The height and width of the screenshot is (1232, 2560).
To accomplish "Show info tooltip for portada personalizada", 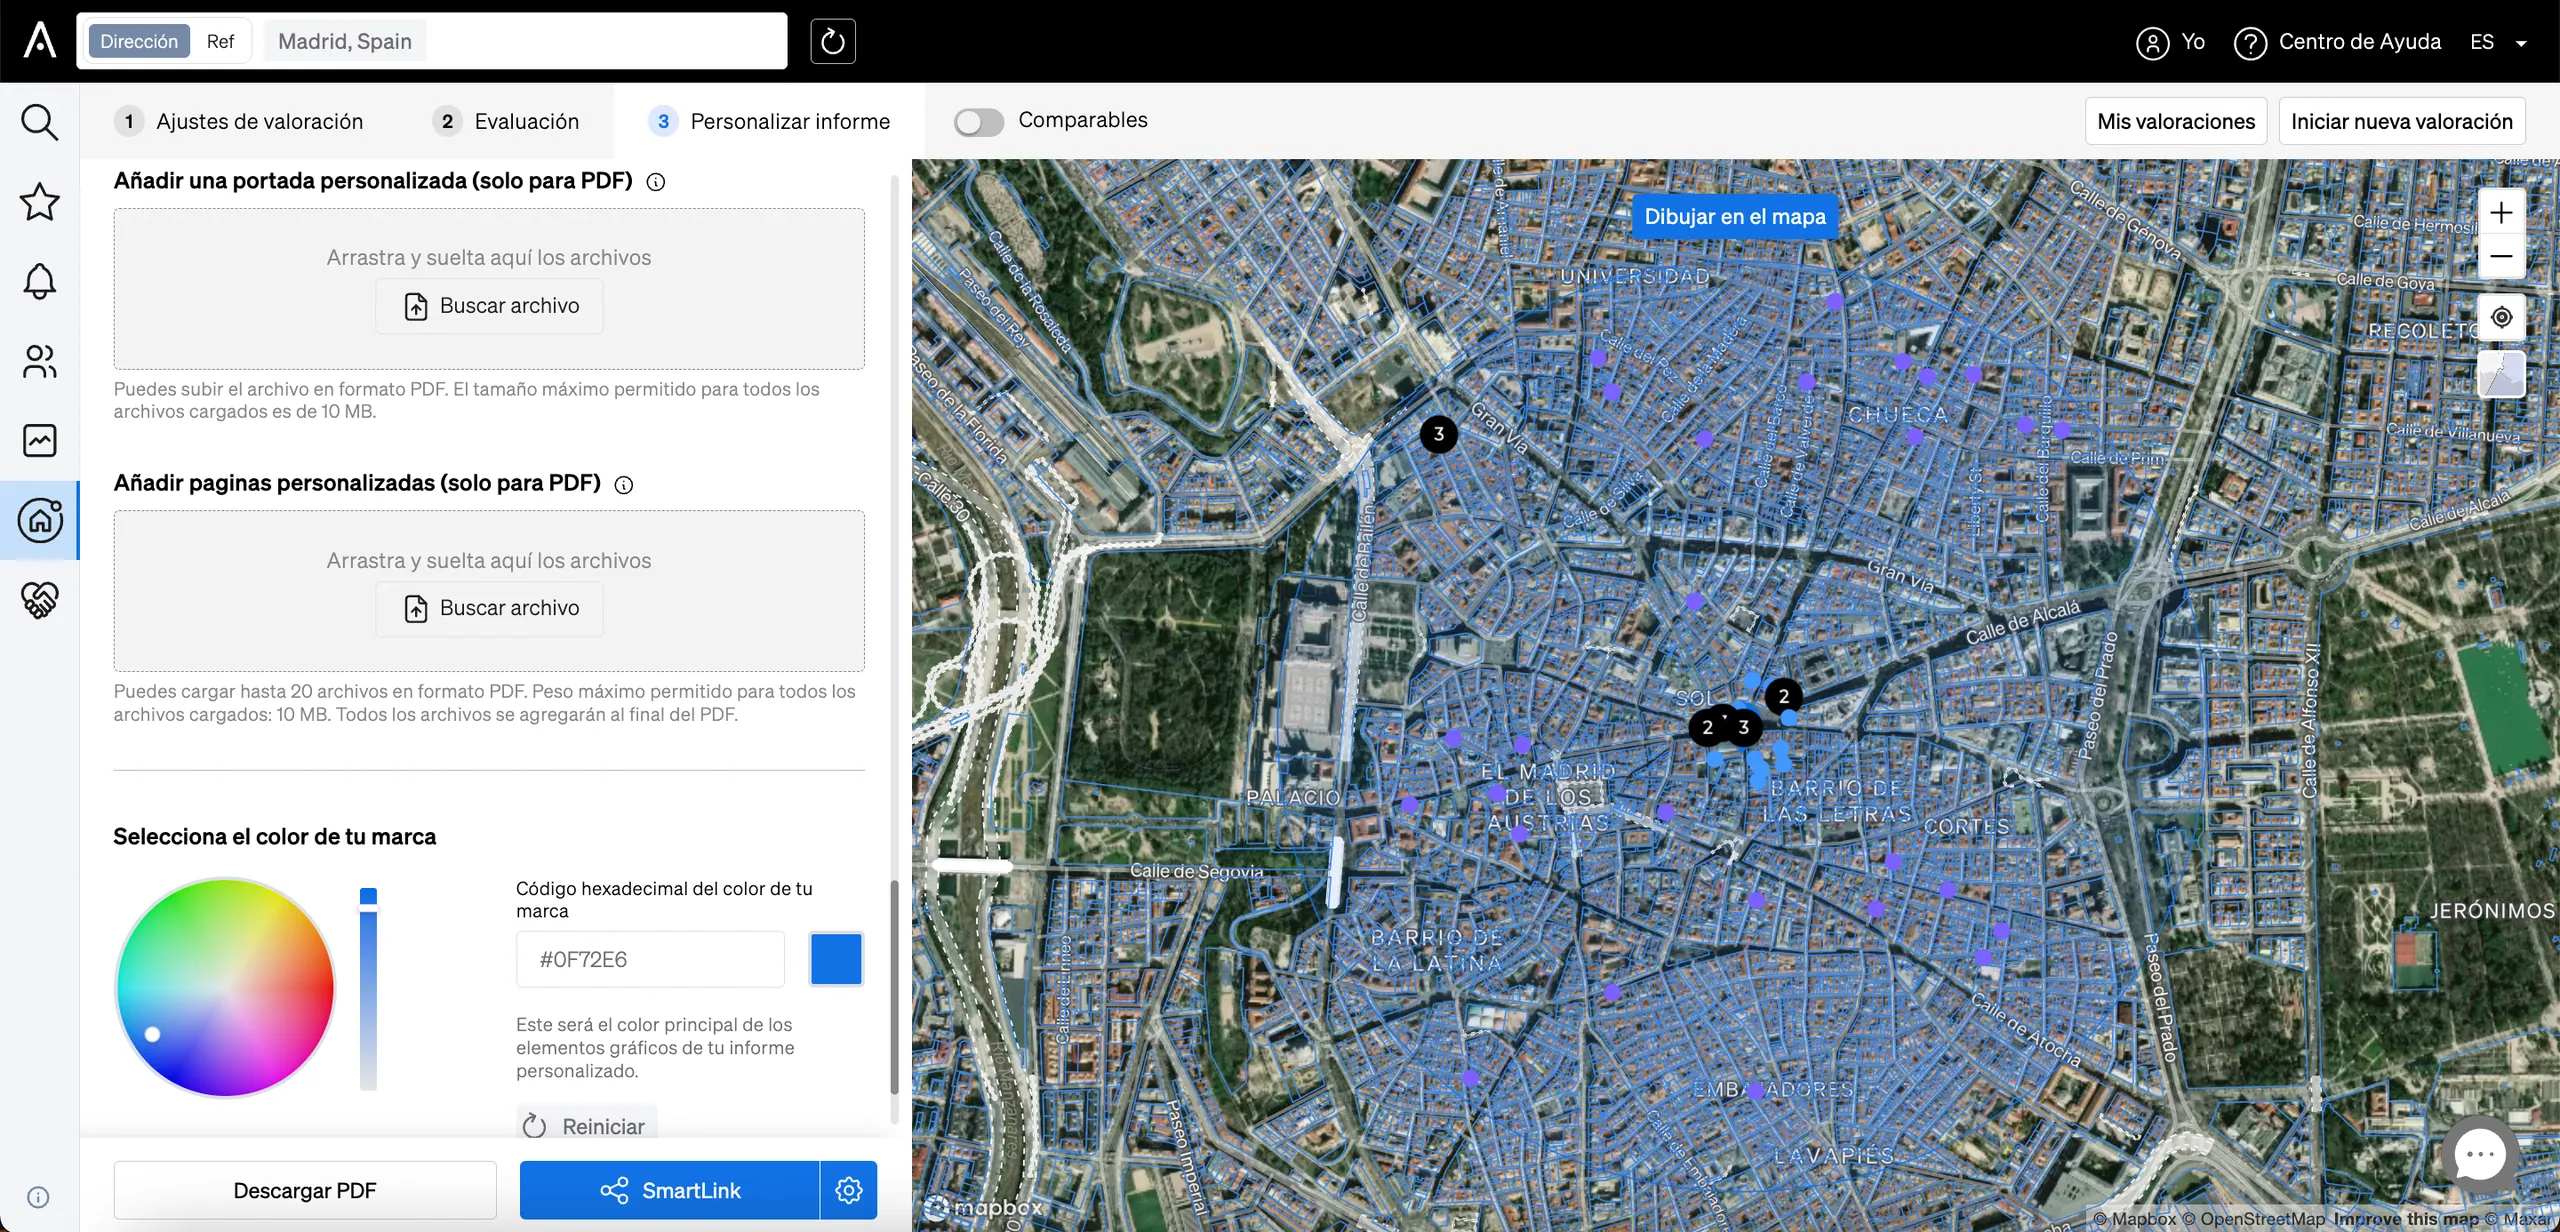I will tap(656, 182).
